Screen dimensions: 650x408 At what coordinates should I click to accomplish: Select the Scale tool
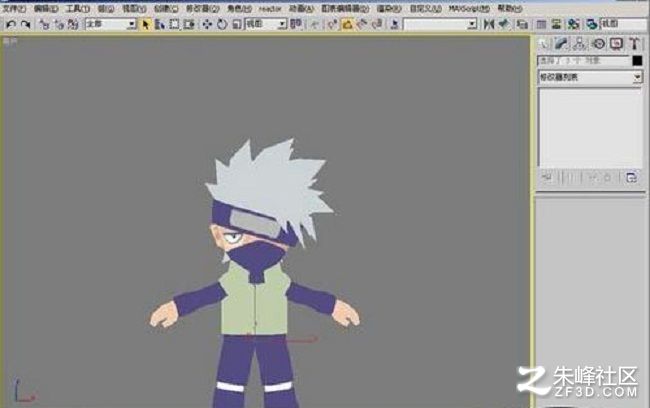pos(236,24)
